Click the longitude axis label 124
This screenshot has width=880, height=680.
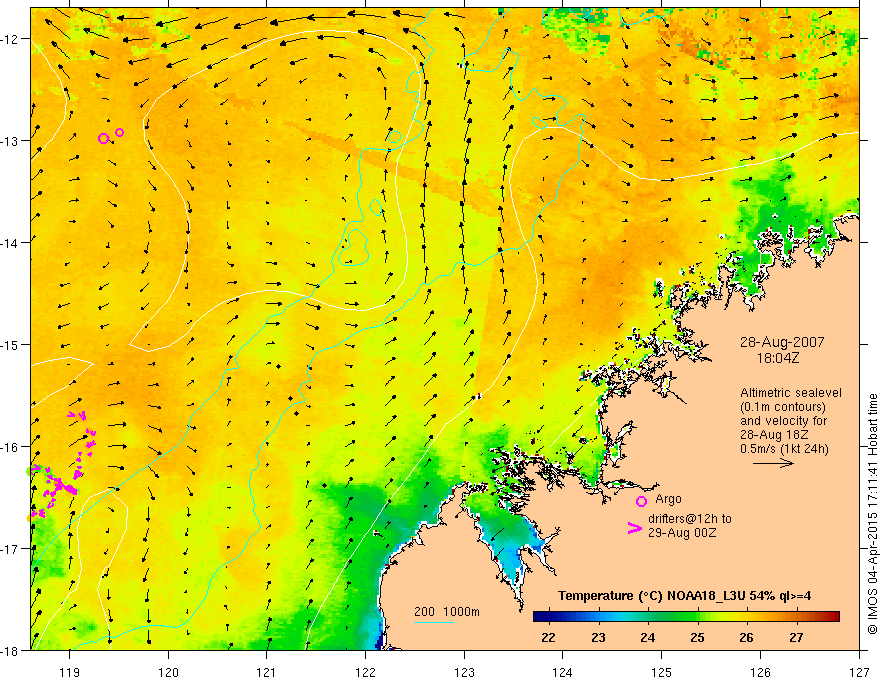tap(562, 672)
